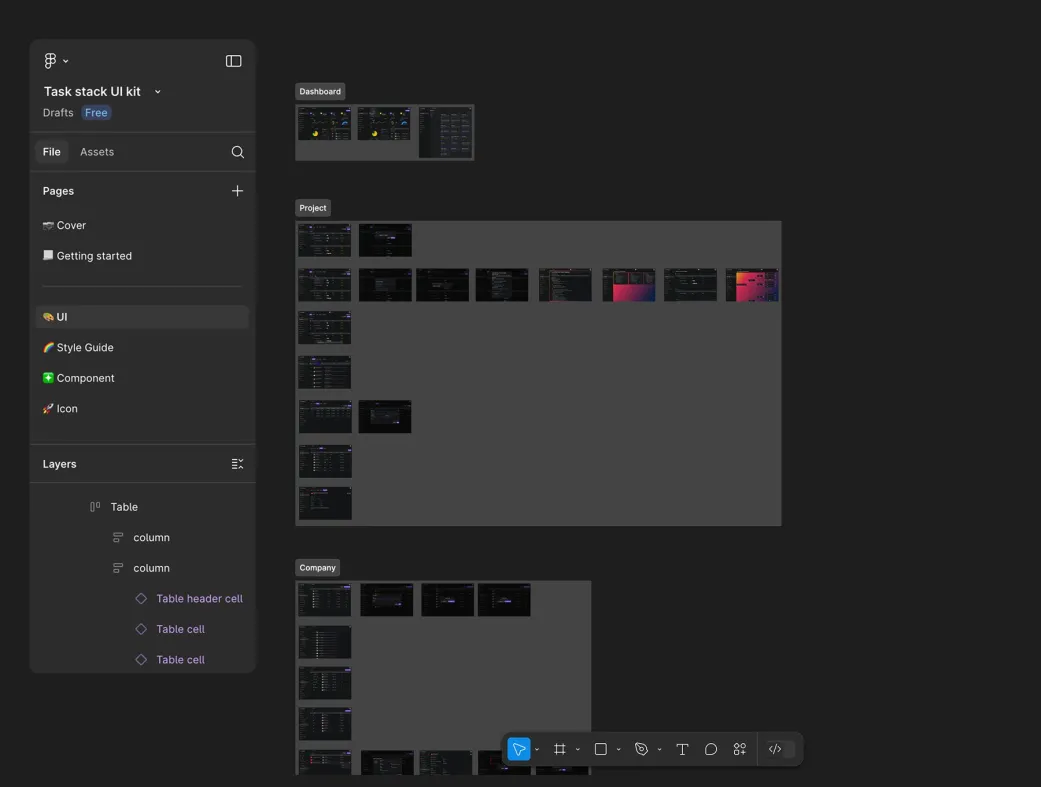Viewport: 1041px width, 787px height.
Task: Select the Table header cell layer
Action: coord(199,599)
